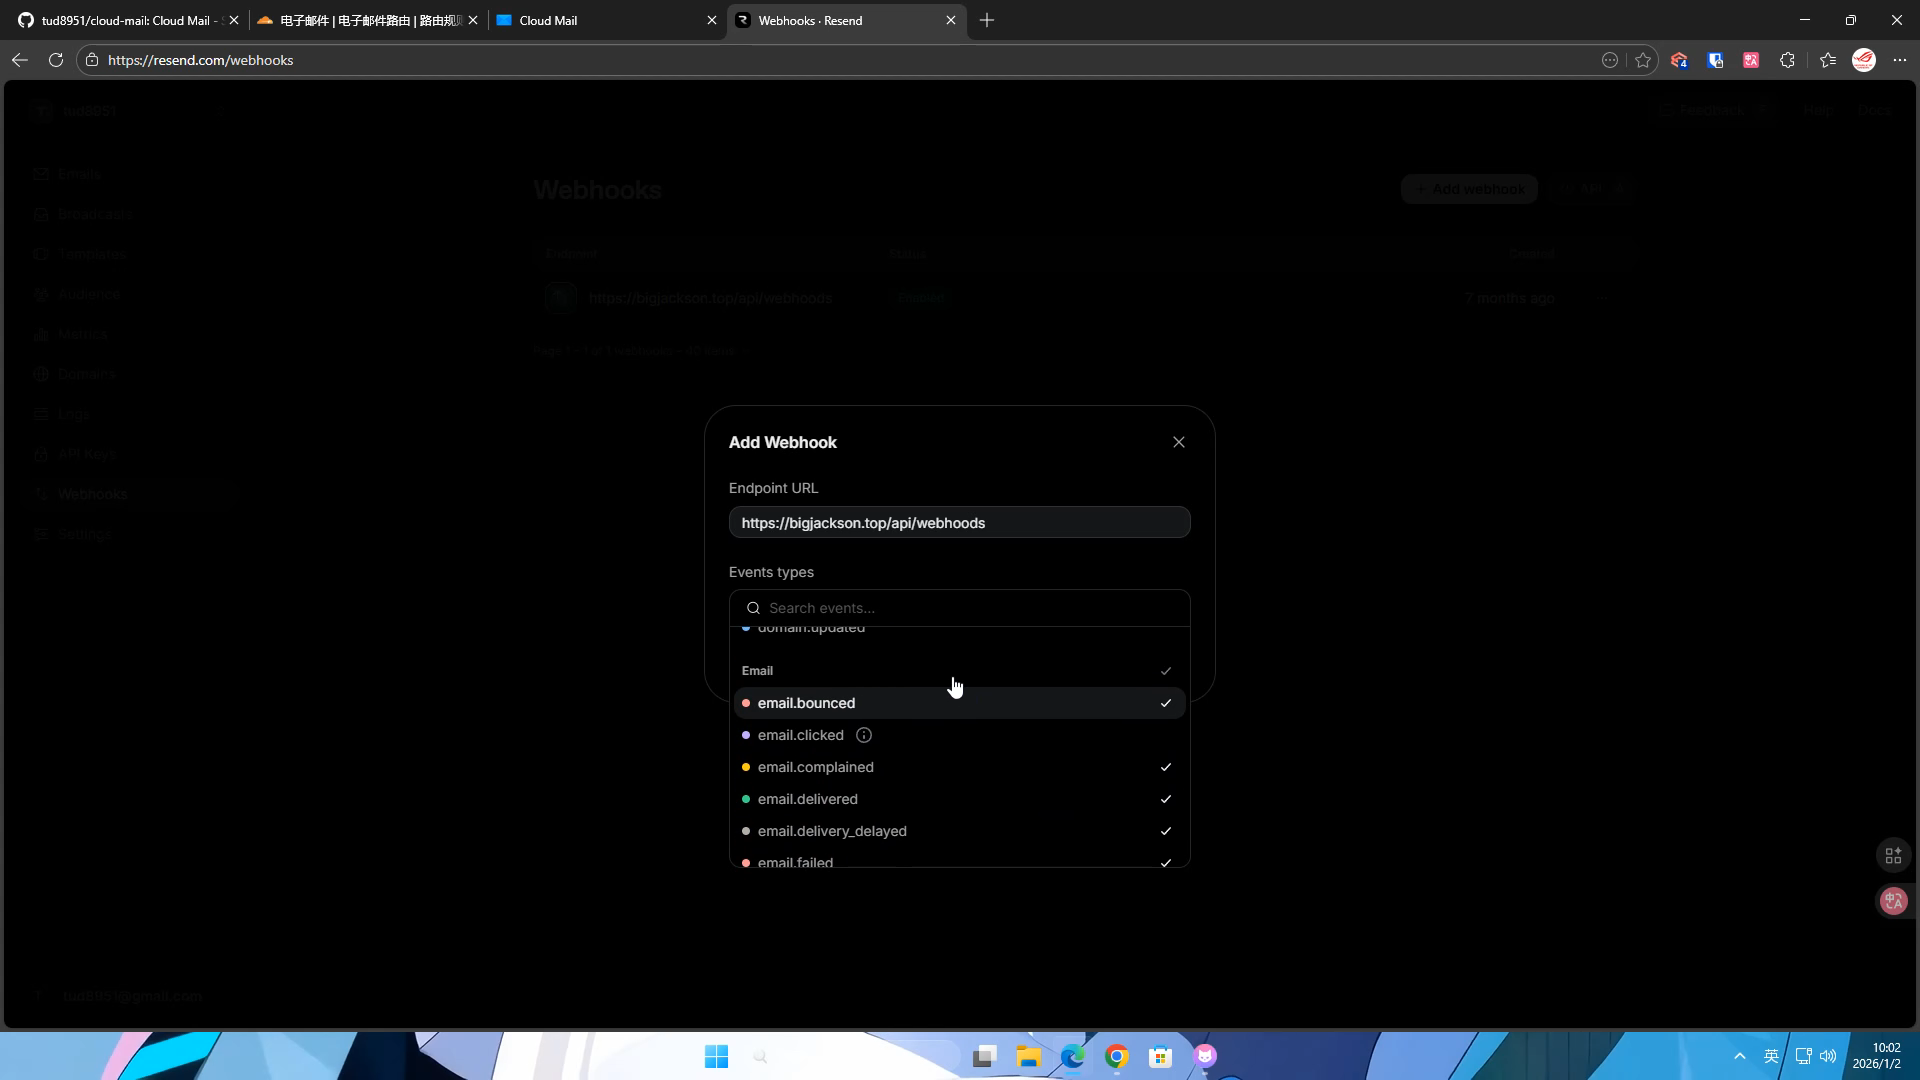Open a new browser tab
Image resolution: width=1920 pixels, height=1080 pixels.
(987, 20)
